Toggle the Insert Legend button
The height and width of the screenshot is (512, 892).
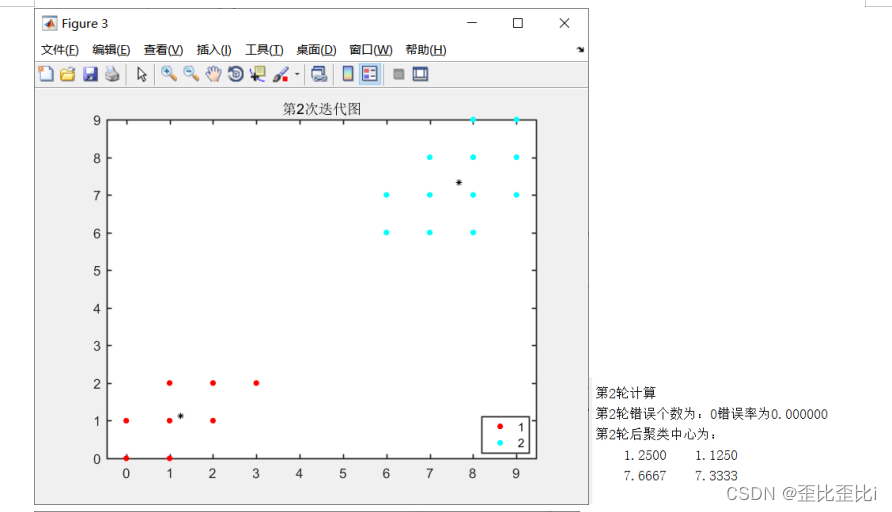370,74
